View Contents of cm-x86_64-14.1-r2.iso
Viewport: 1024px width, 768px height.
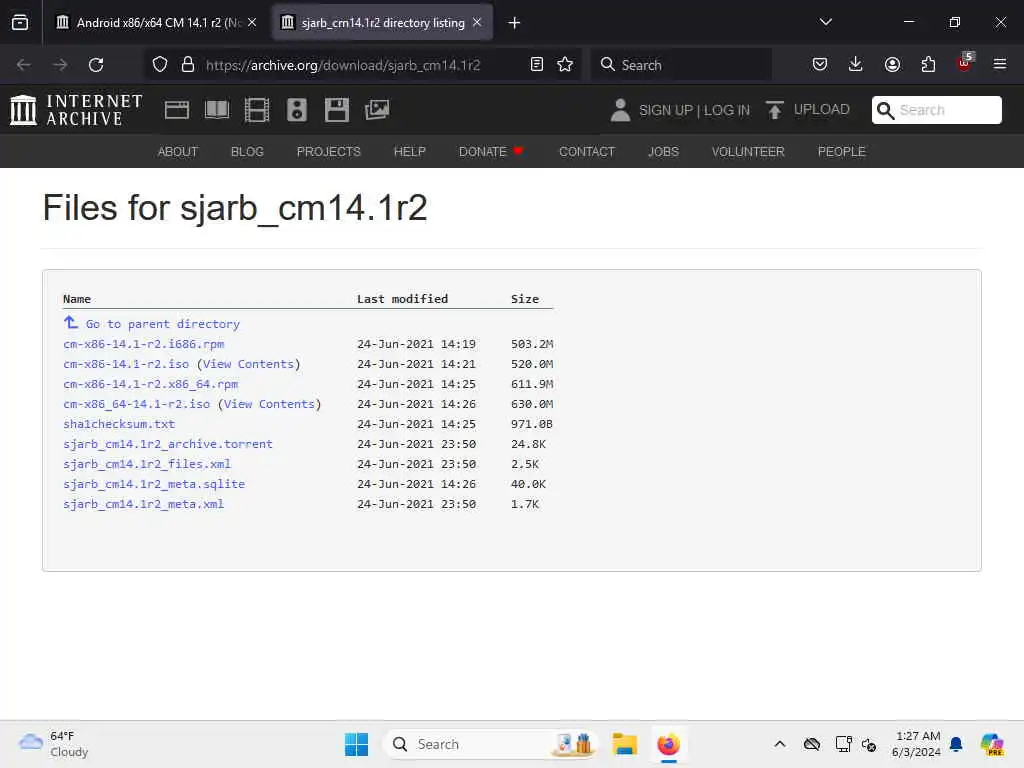[x=269, y=404]
